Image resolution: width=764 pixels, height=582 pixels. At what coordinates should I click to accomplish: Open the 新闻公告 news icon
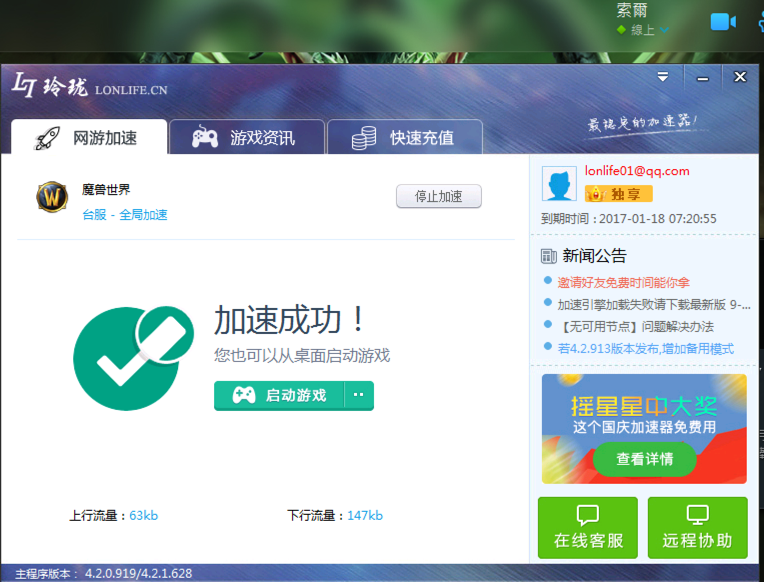click(x=549, y=256)
